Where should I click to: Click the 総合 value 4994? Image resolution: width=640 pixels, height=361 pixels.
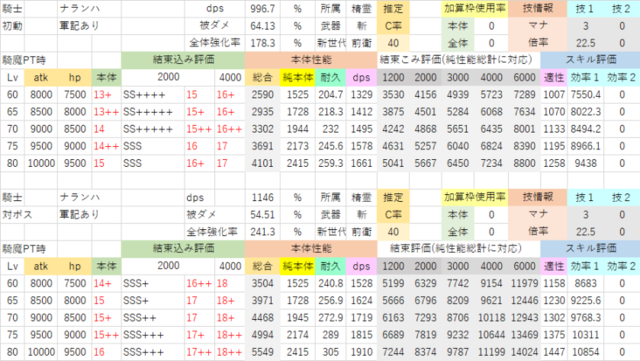(262, 335)
